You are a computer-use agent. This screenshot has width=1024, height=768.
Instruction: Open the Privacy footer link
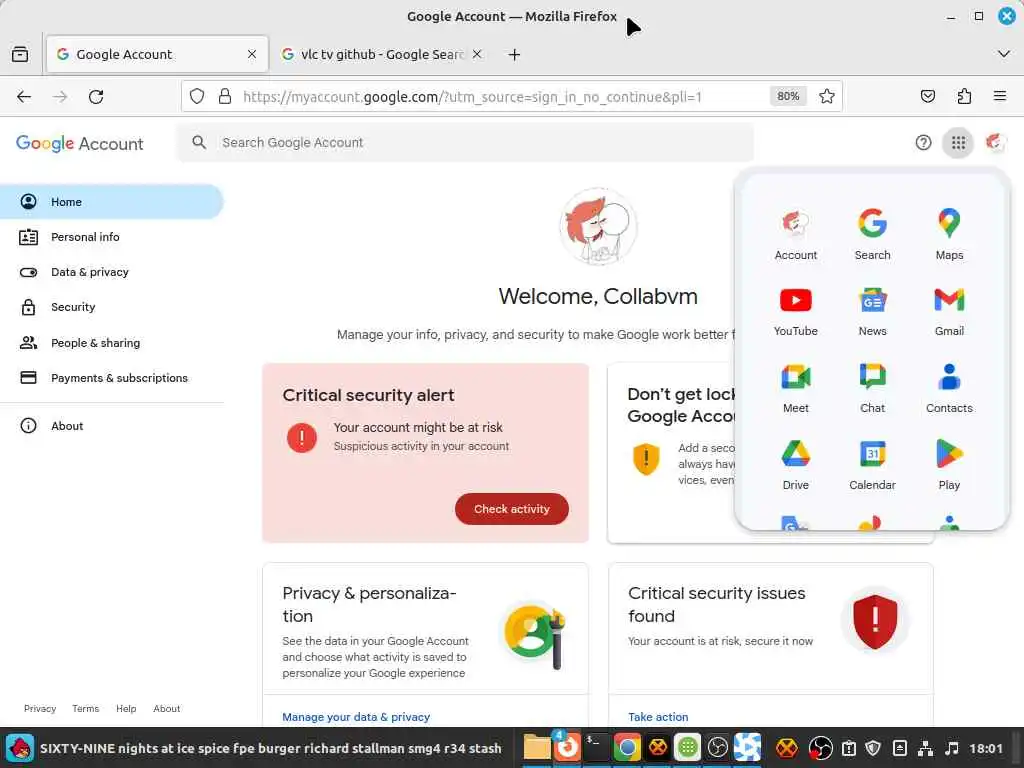[x=40, y=709]
